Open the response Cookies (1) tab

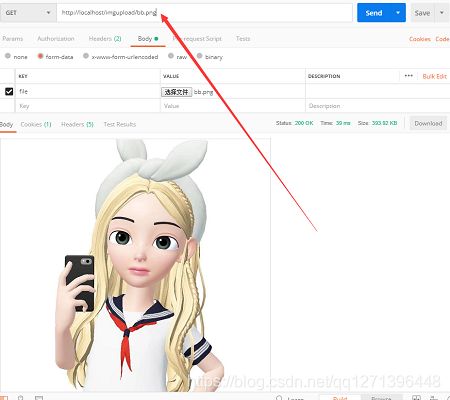36,124
